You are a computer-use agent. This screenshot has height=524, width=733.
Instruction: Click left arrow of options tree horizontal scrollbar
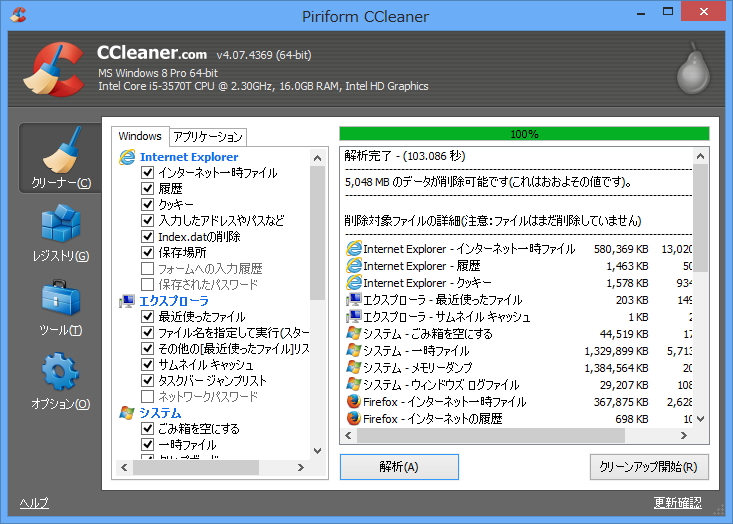point(124,467)
